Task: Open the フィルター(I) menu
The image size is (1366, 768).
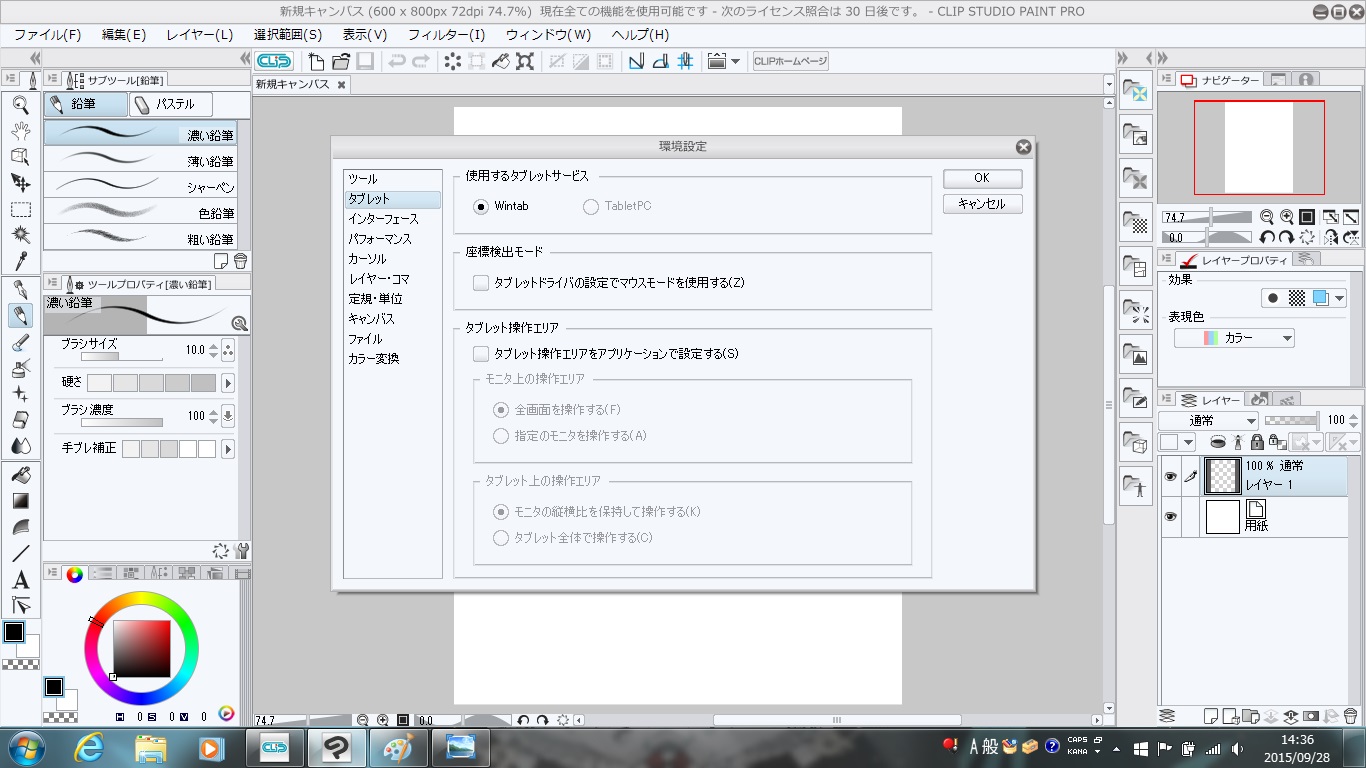Action: (446, 35)
